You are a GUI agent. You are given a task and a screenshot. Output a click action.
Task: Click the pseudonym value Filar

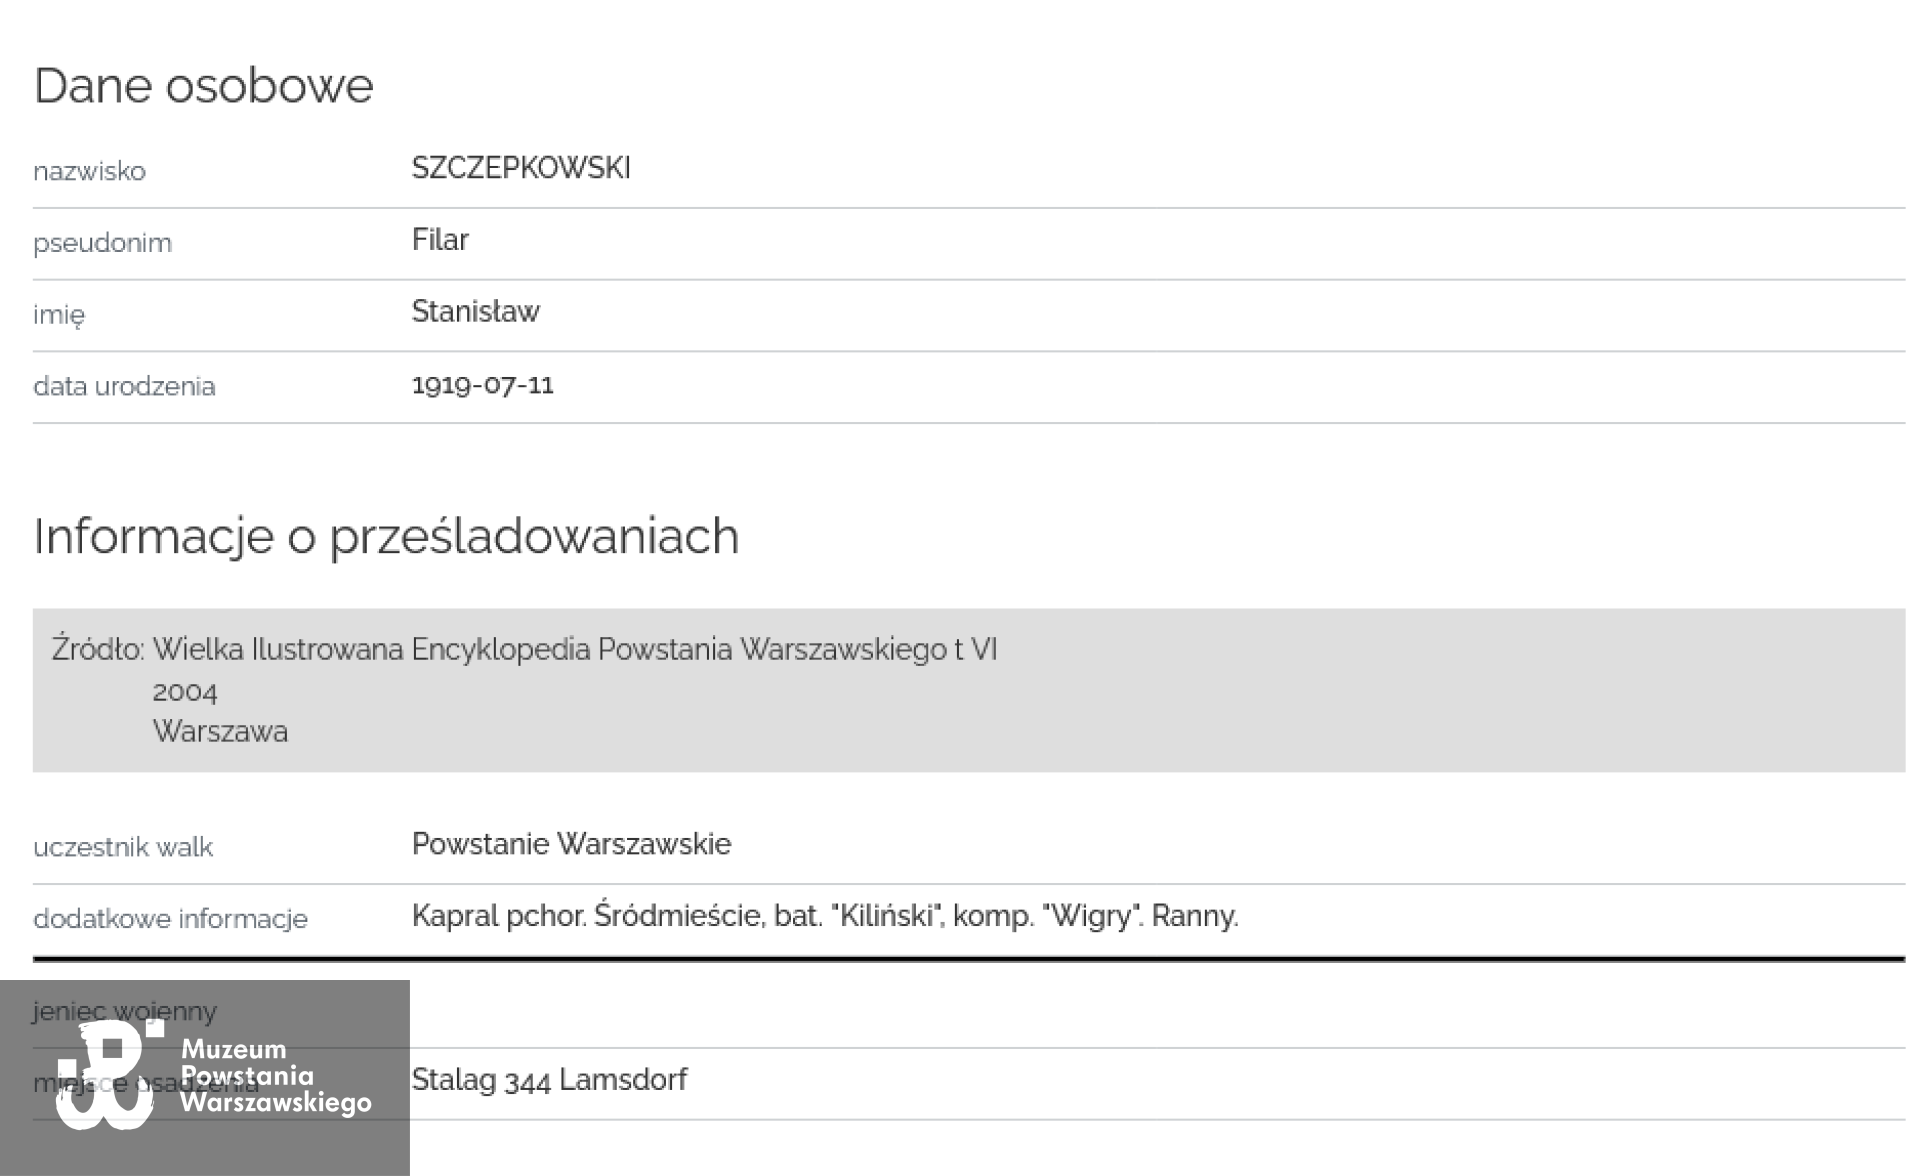(440, 240)
